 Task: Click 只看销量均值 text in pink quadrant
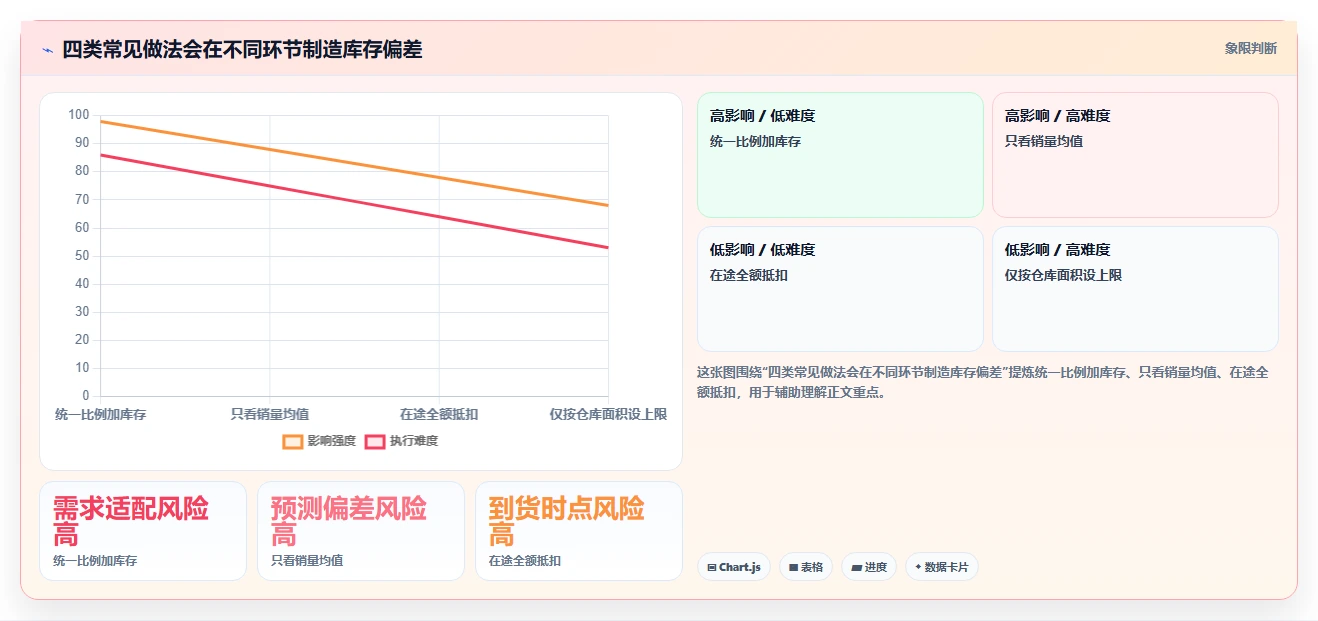(1044, 142)
